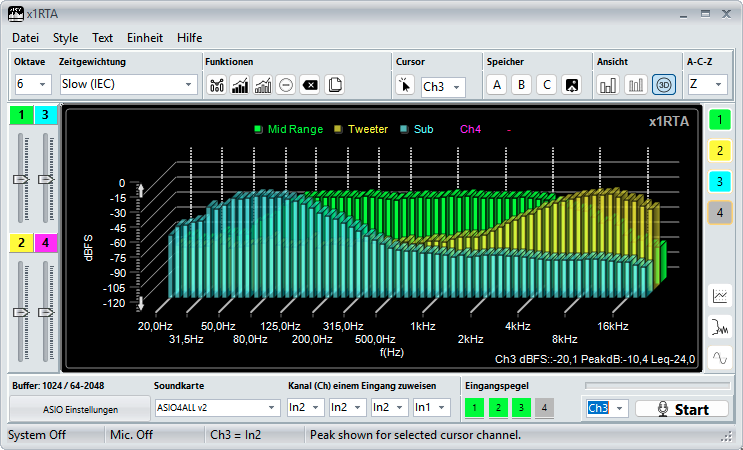Select the 3D view icon in Ansicht
This screenshot has width=743, height=450.
coord(664,85)
